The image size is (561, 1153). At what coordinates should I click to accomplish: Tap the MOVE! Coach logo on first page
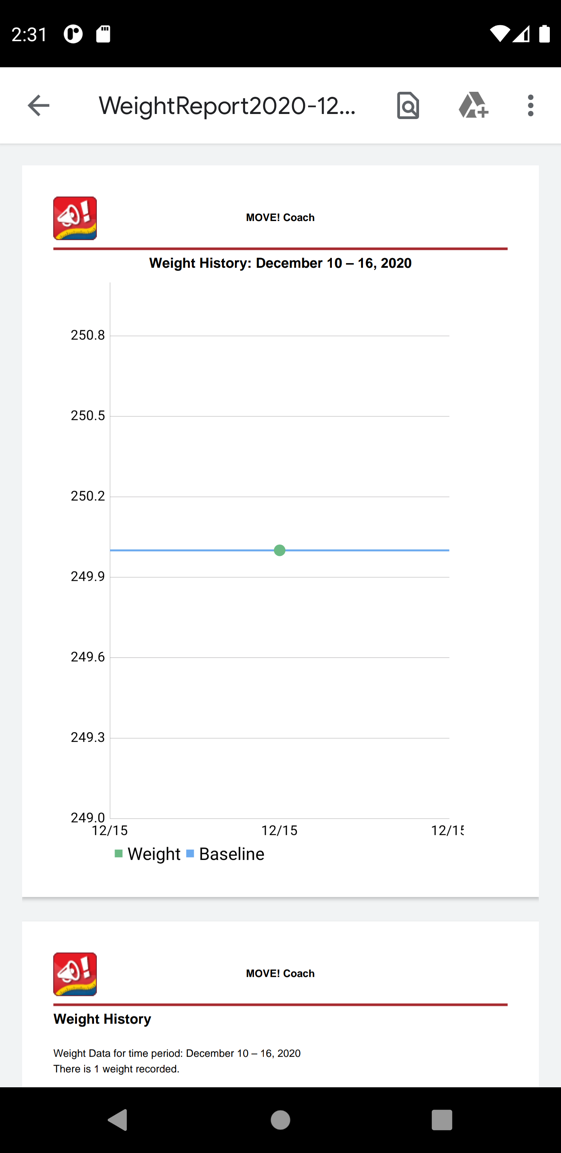(x=75, y=218)
